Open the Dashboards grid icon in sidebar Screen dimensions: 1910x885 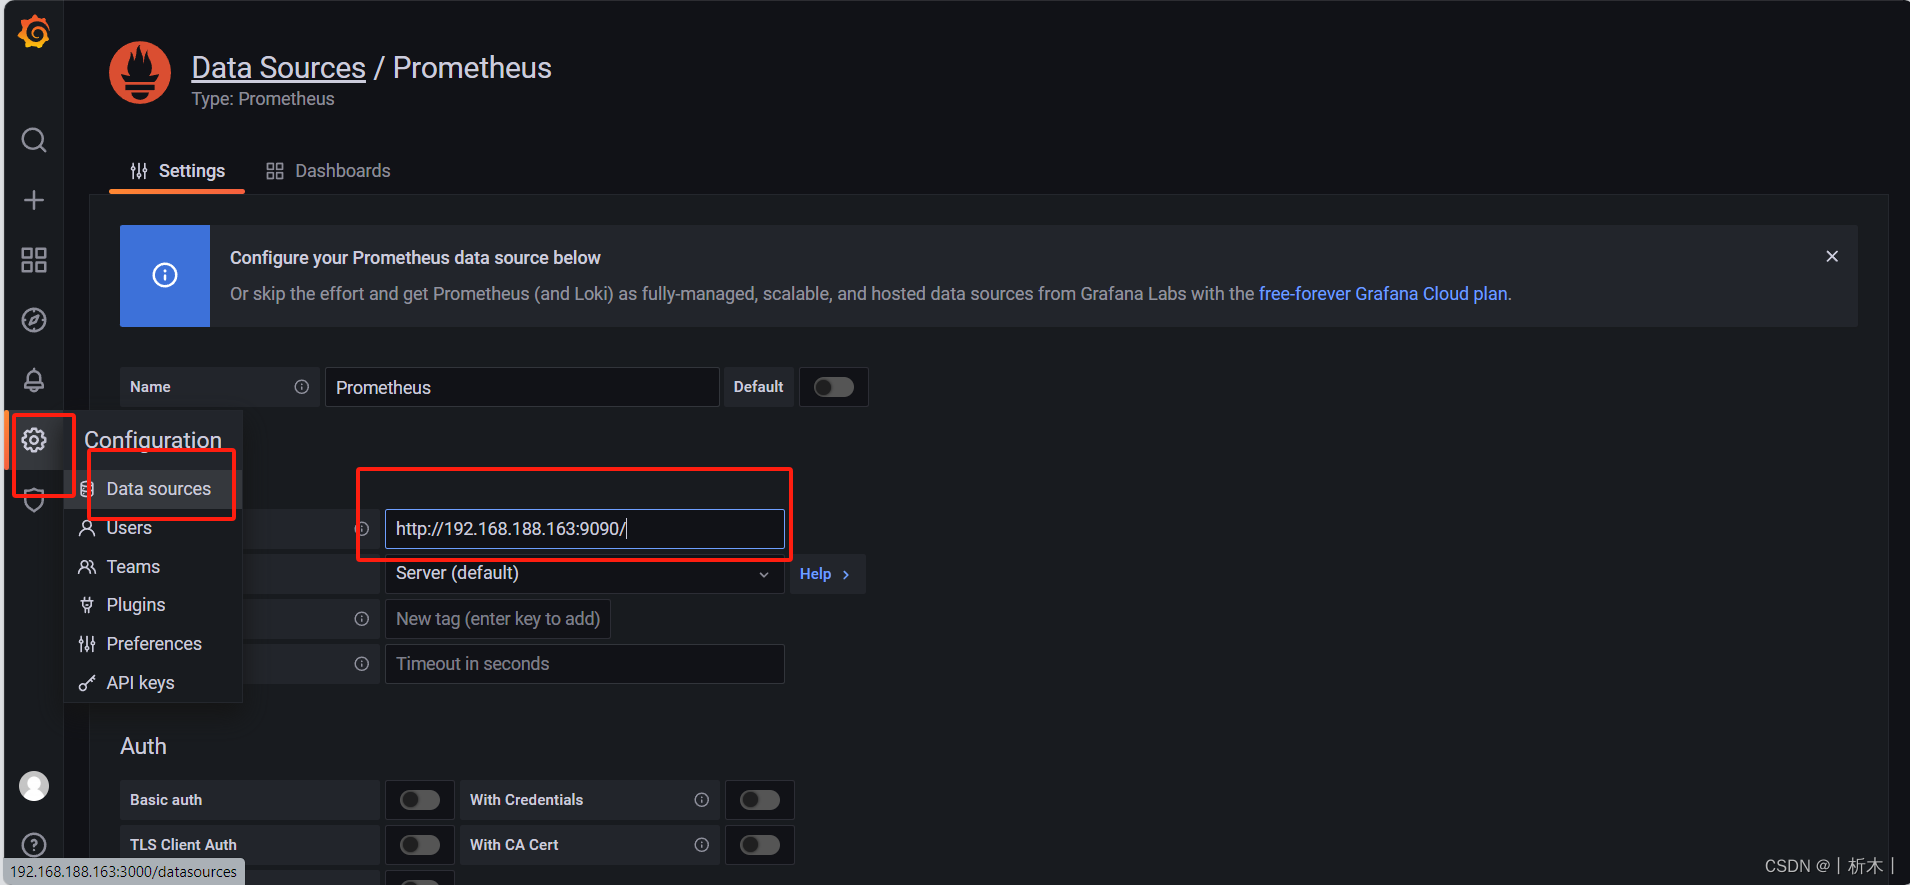34,260
